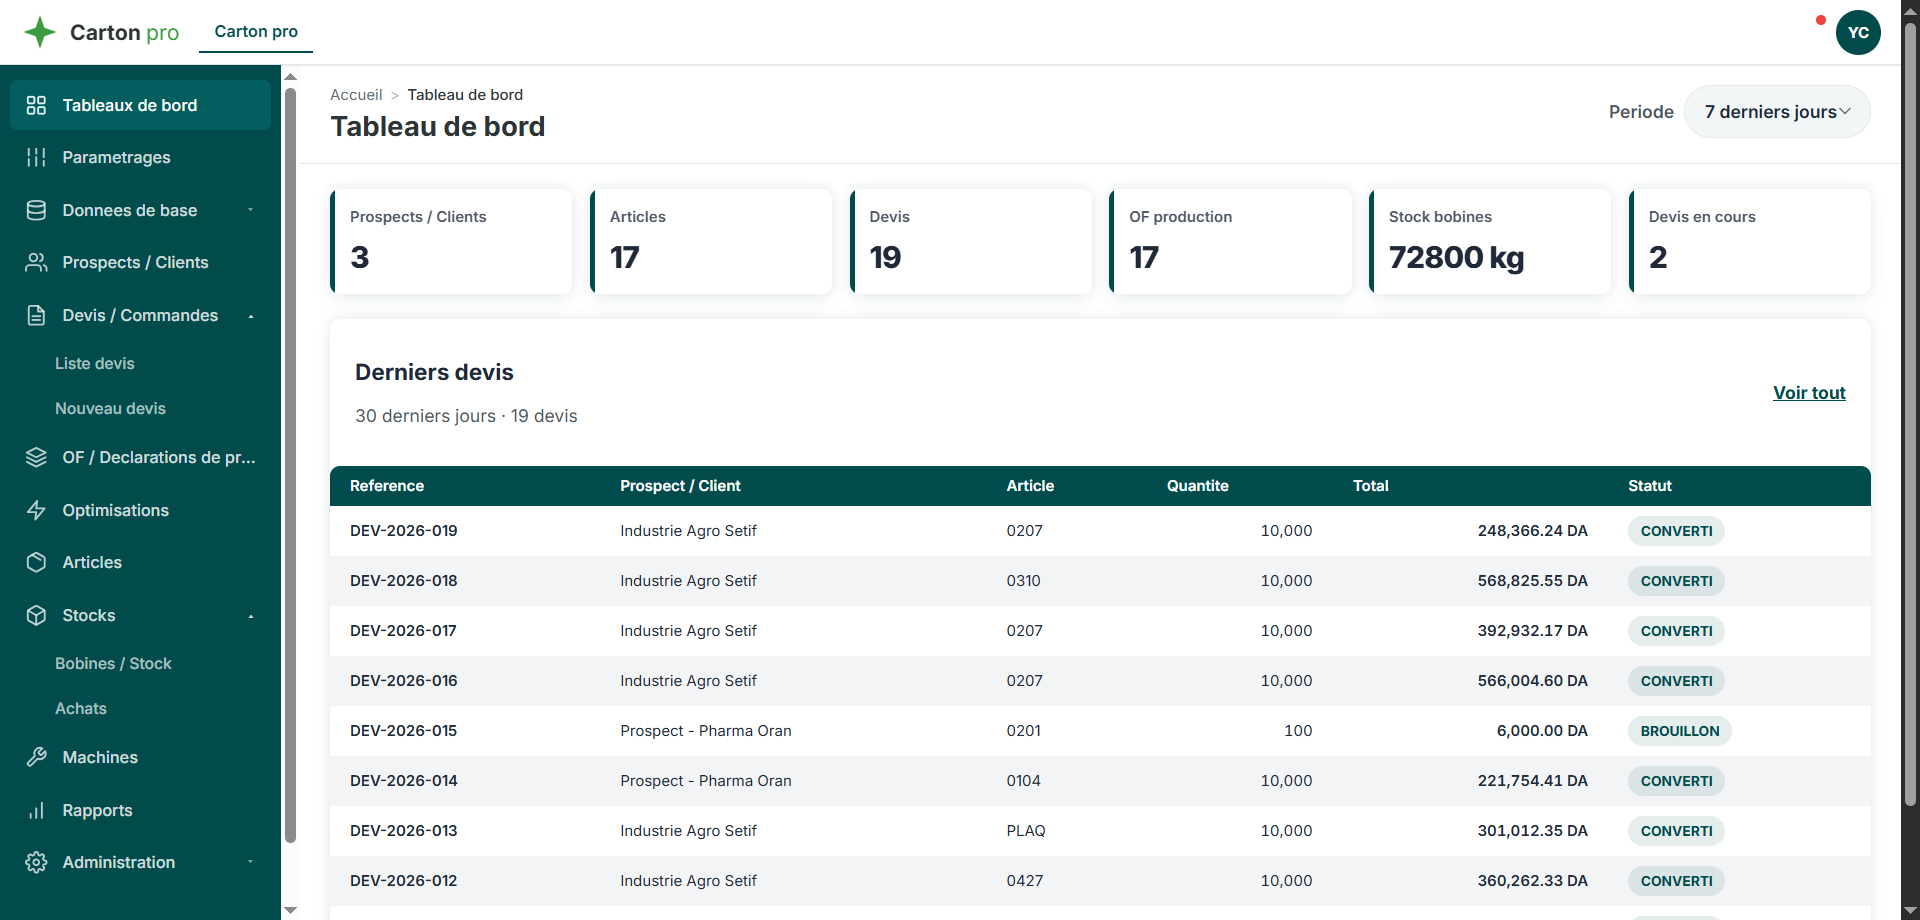Click the Accueil breadcrumb link

pos(356,95)
